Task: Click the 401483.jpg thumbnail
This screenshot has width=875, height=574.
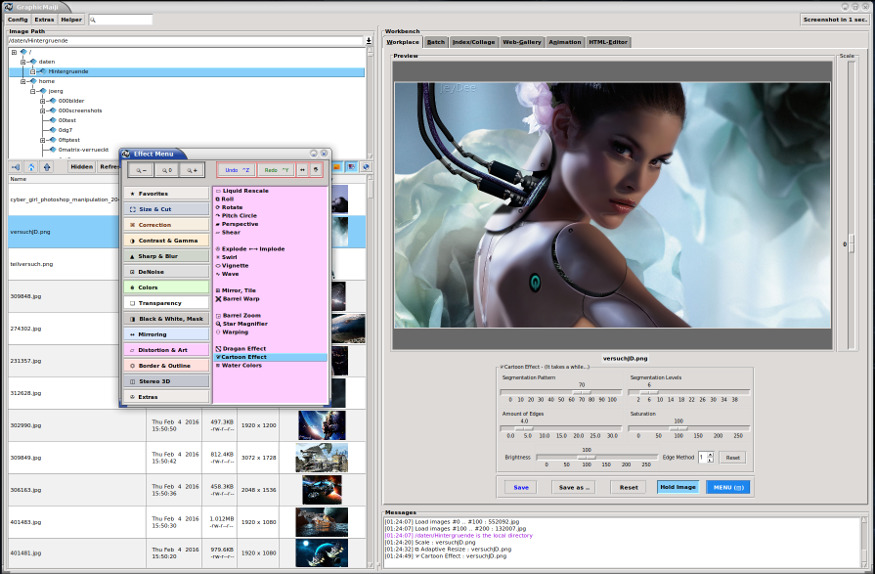Action: 322,522
